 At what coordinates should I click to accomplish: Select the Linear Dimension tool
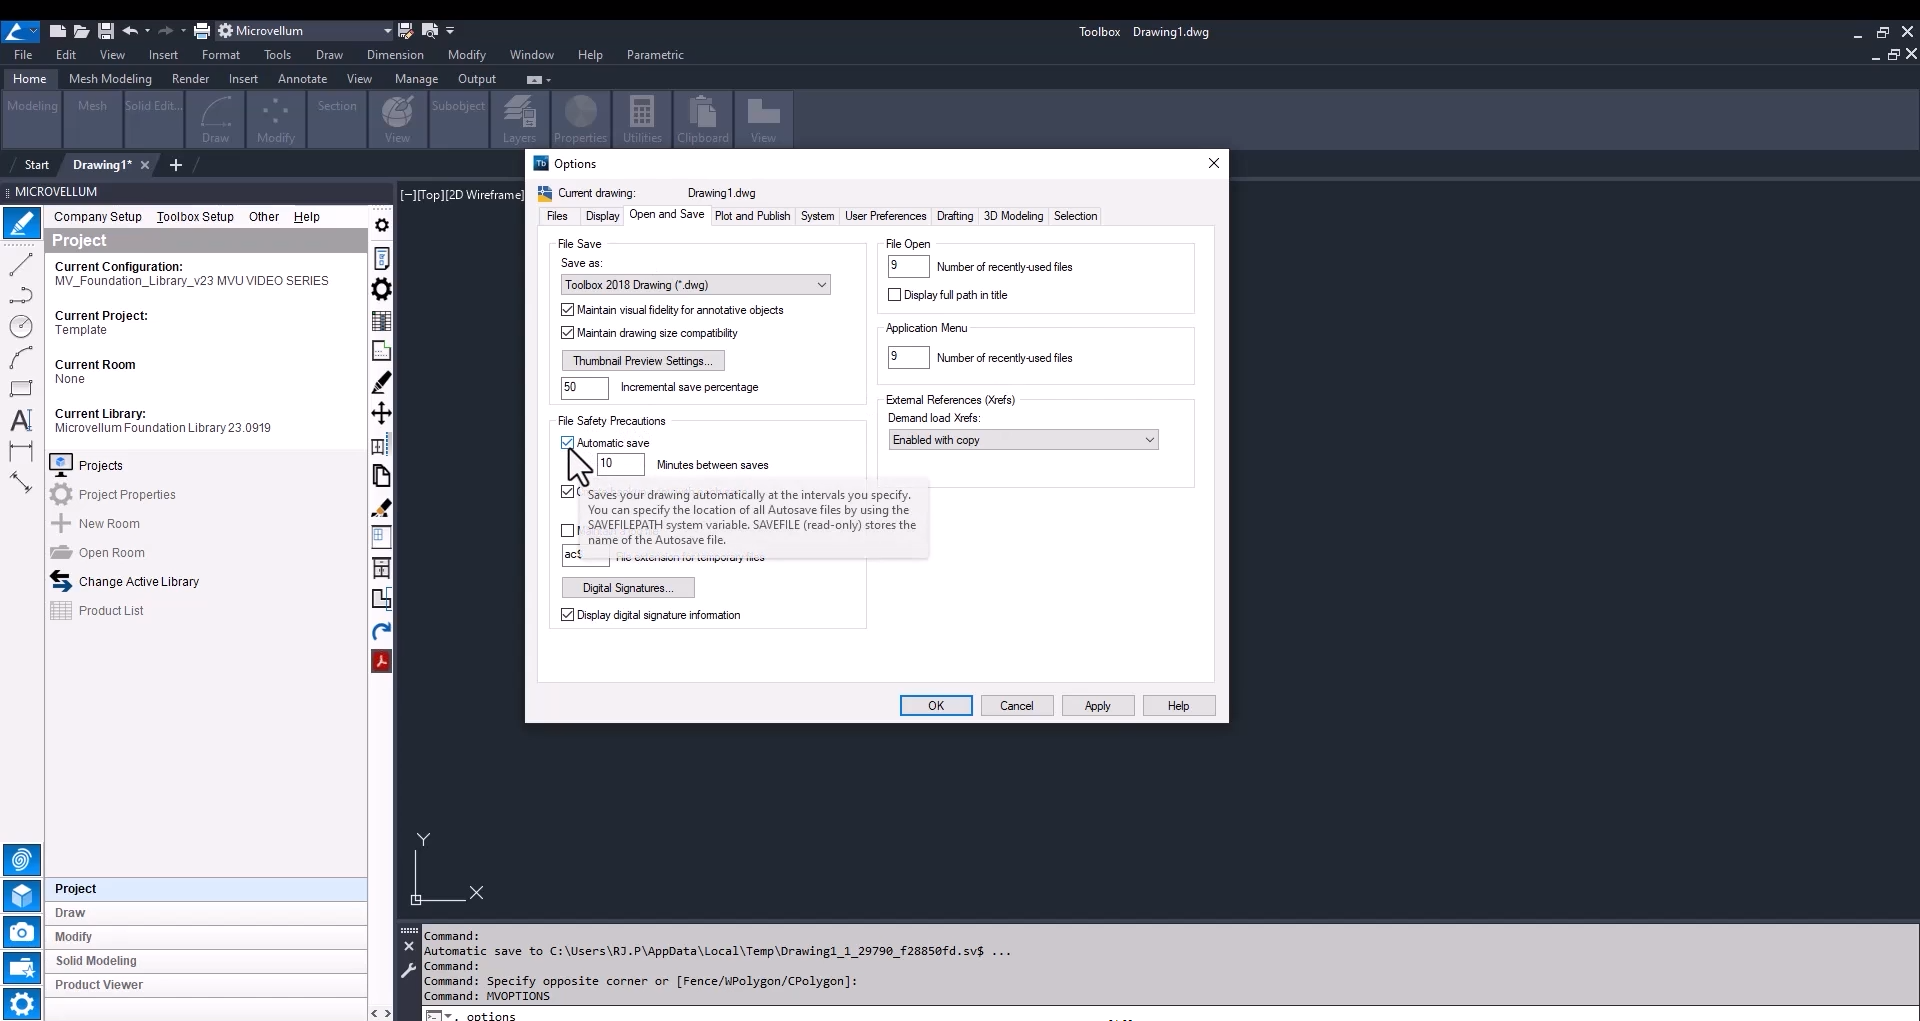(21, 451)
